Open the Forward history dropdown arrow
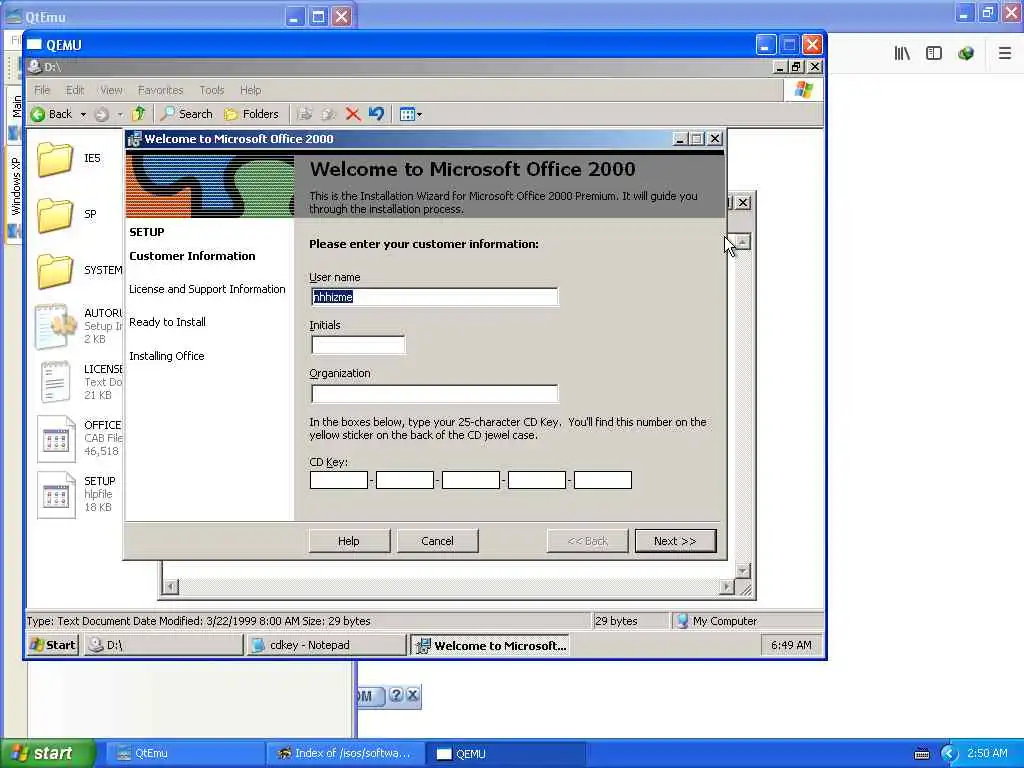Viewport: 1024px width, 768px height. (120, 114)
